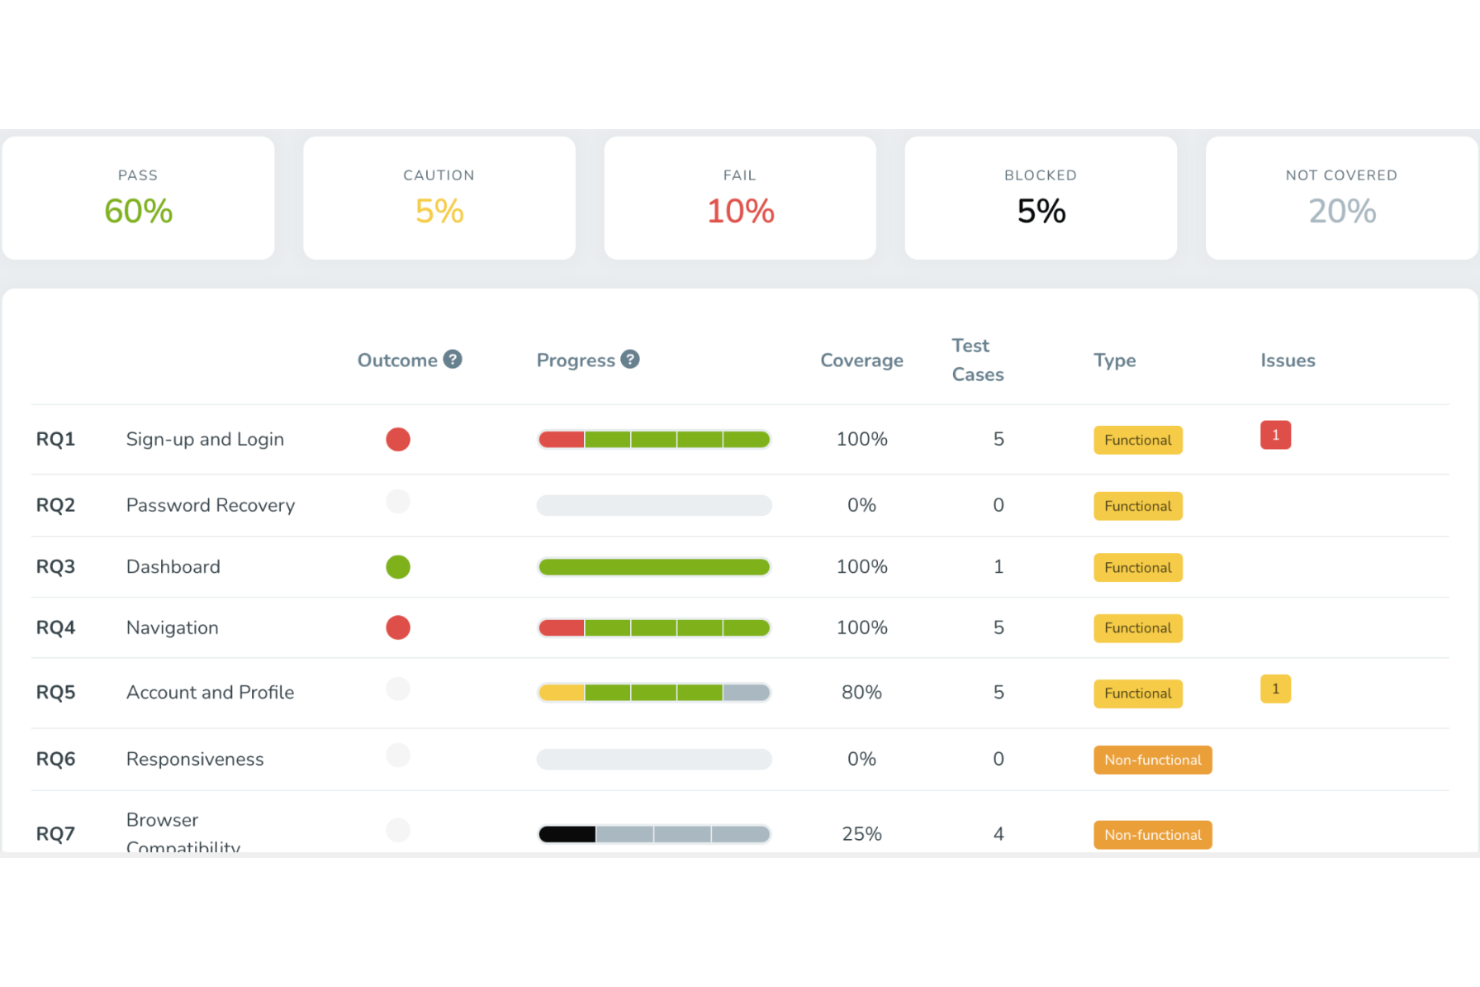The width and height of the screenshot is (1480, 987).
Task: Select the red outcome indicator for RQ4 Navigation
Action: pyautogui.click(x=398, y=628)
